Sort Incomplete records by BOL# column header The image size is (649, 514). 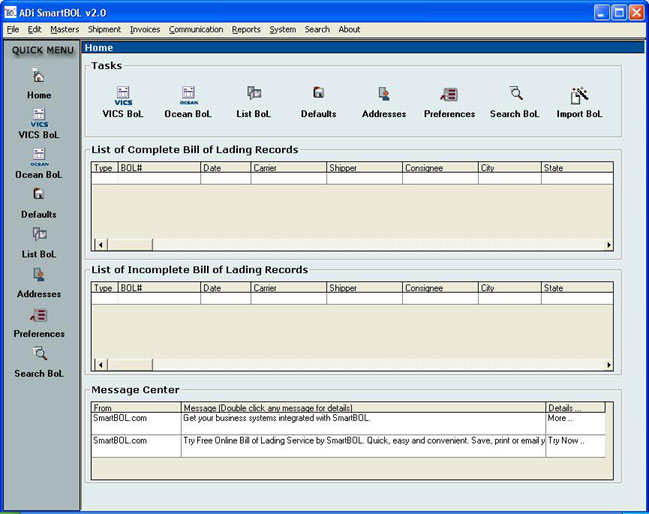click(x=159, y=288)
